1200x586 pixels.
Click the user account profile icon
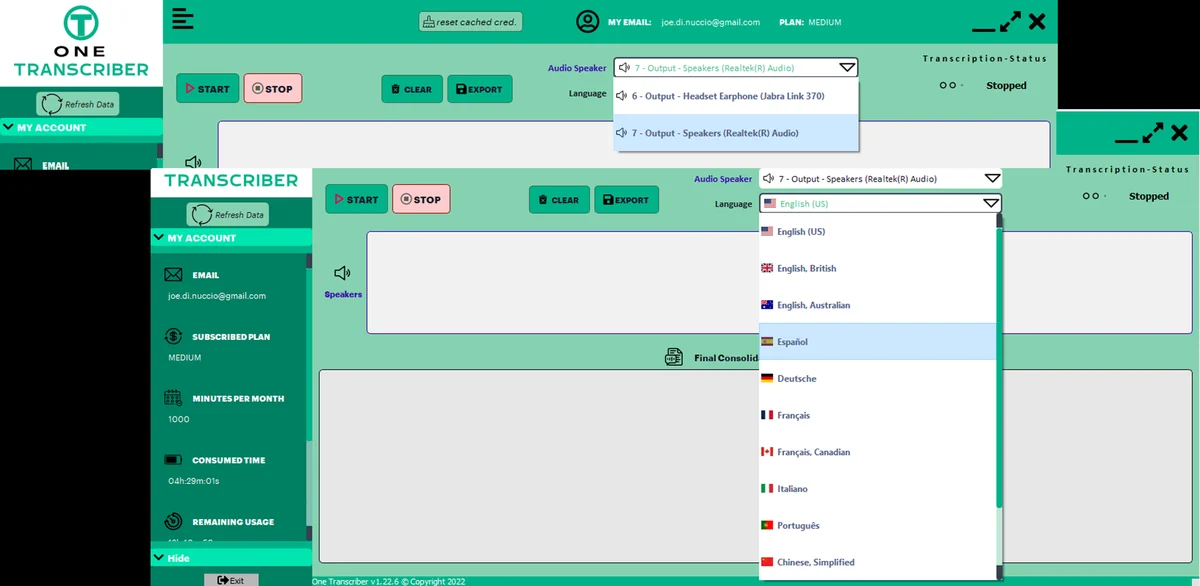pos(587,21)
